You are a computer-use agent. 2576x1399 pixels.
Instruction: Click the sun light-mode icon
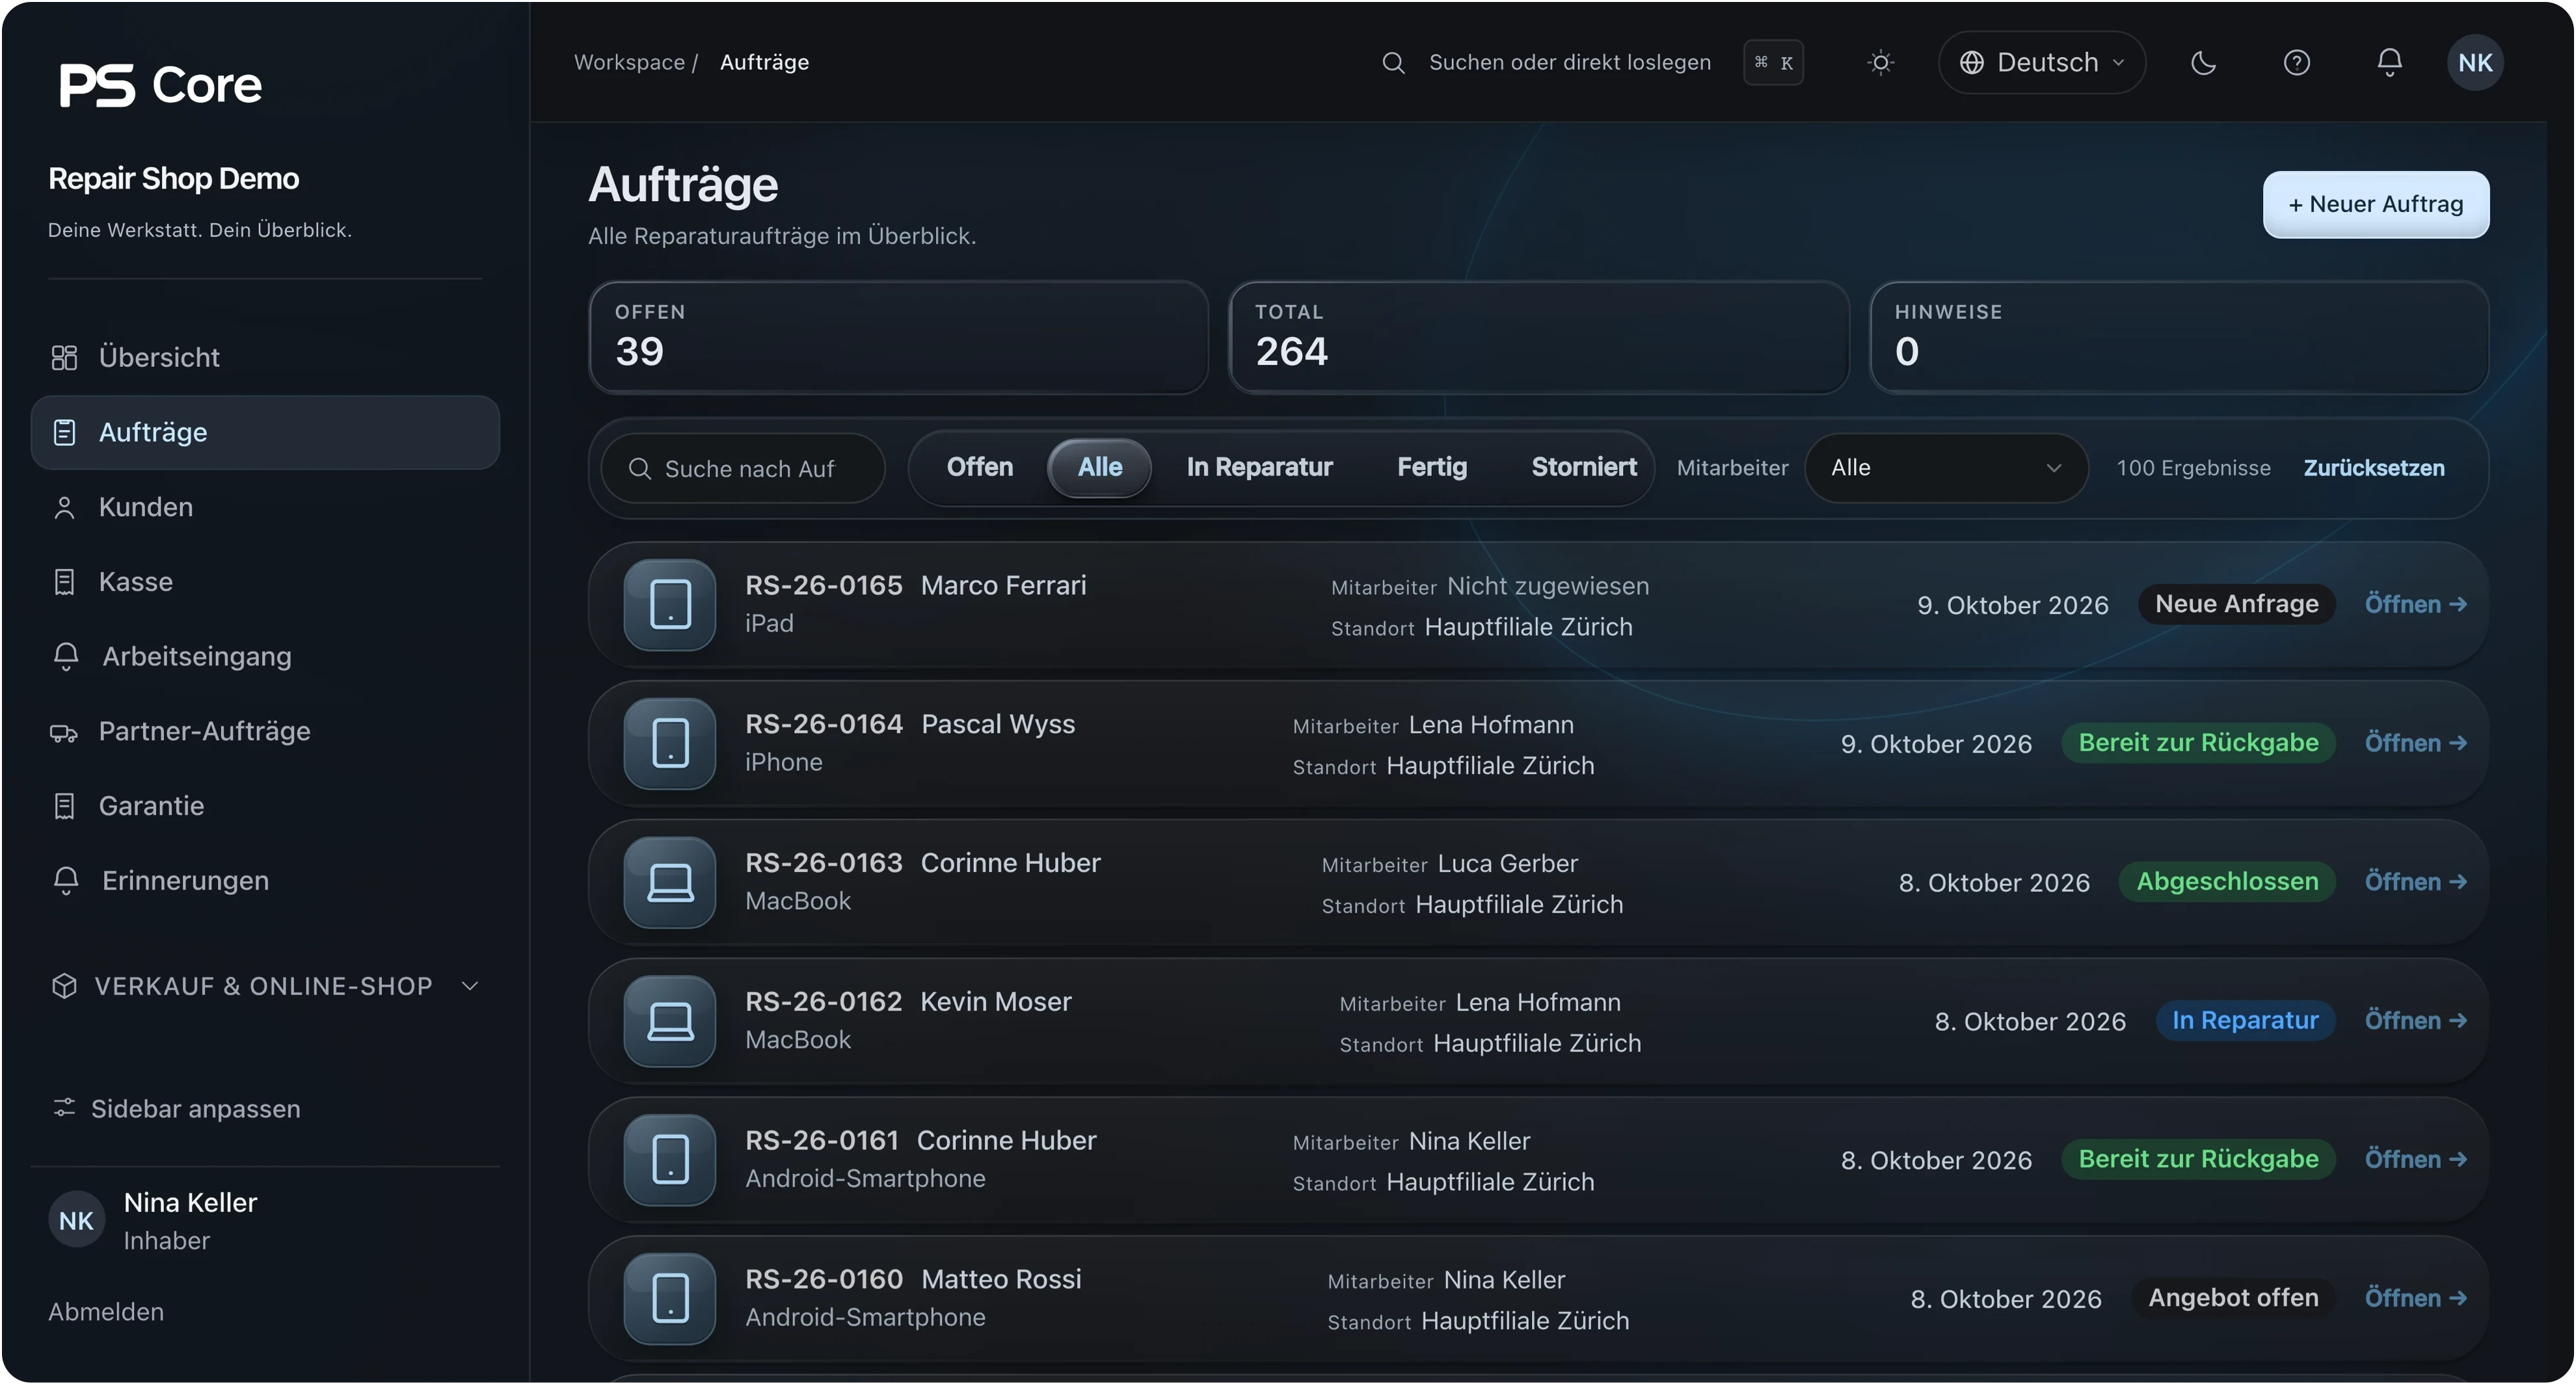(x=1880, y=62)
